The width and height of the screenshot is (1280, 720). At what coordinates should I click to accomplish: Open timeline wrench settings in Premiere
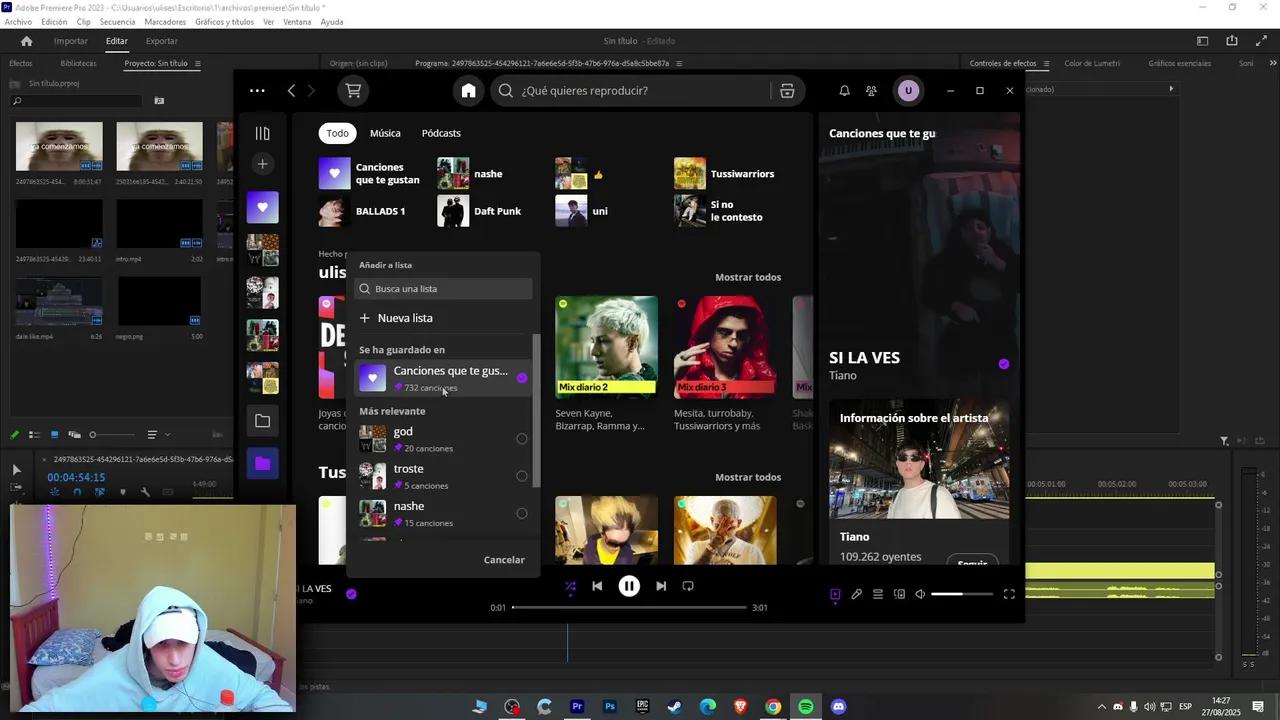click(145, 492)
